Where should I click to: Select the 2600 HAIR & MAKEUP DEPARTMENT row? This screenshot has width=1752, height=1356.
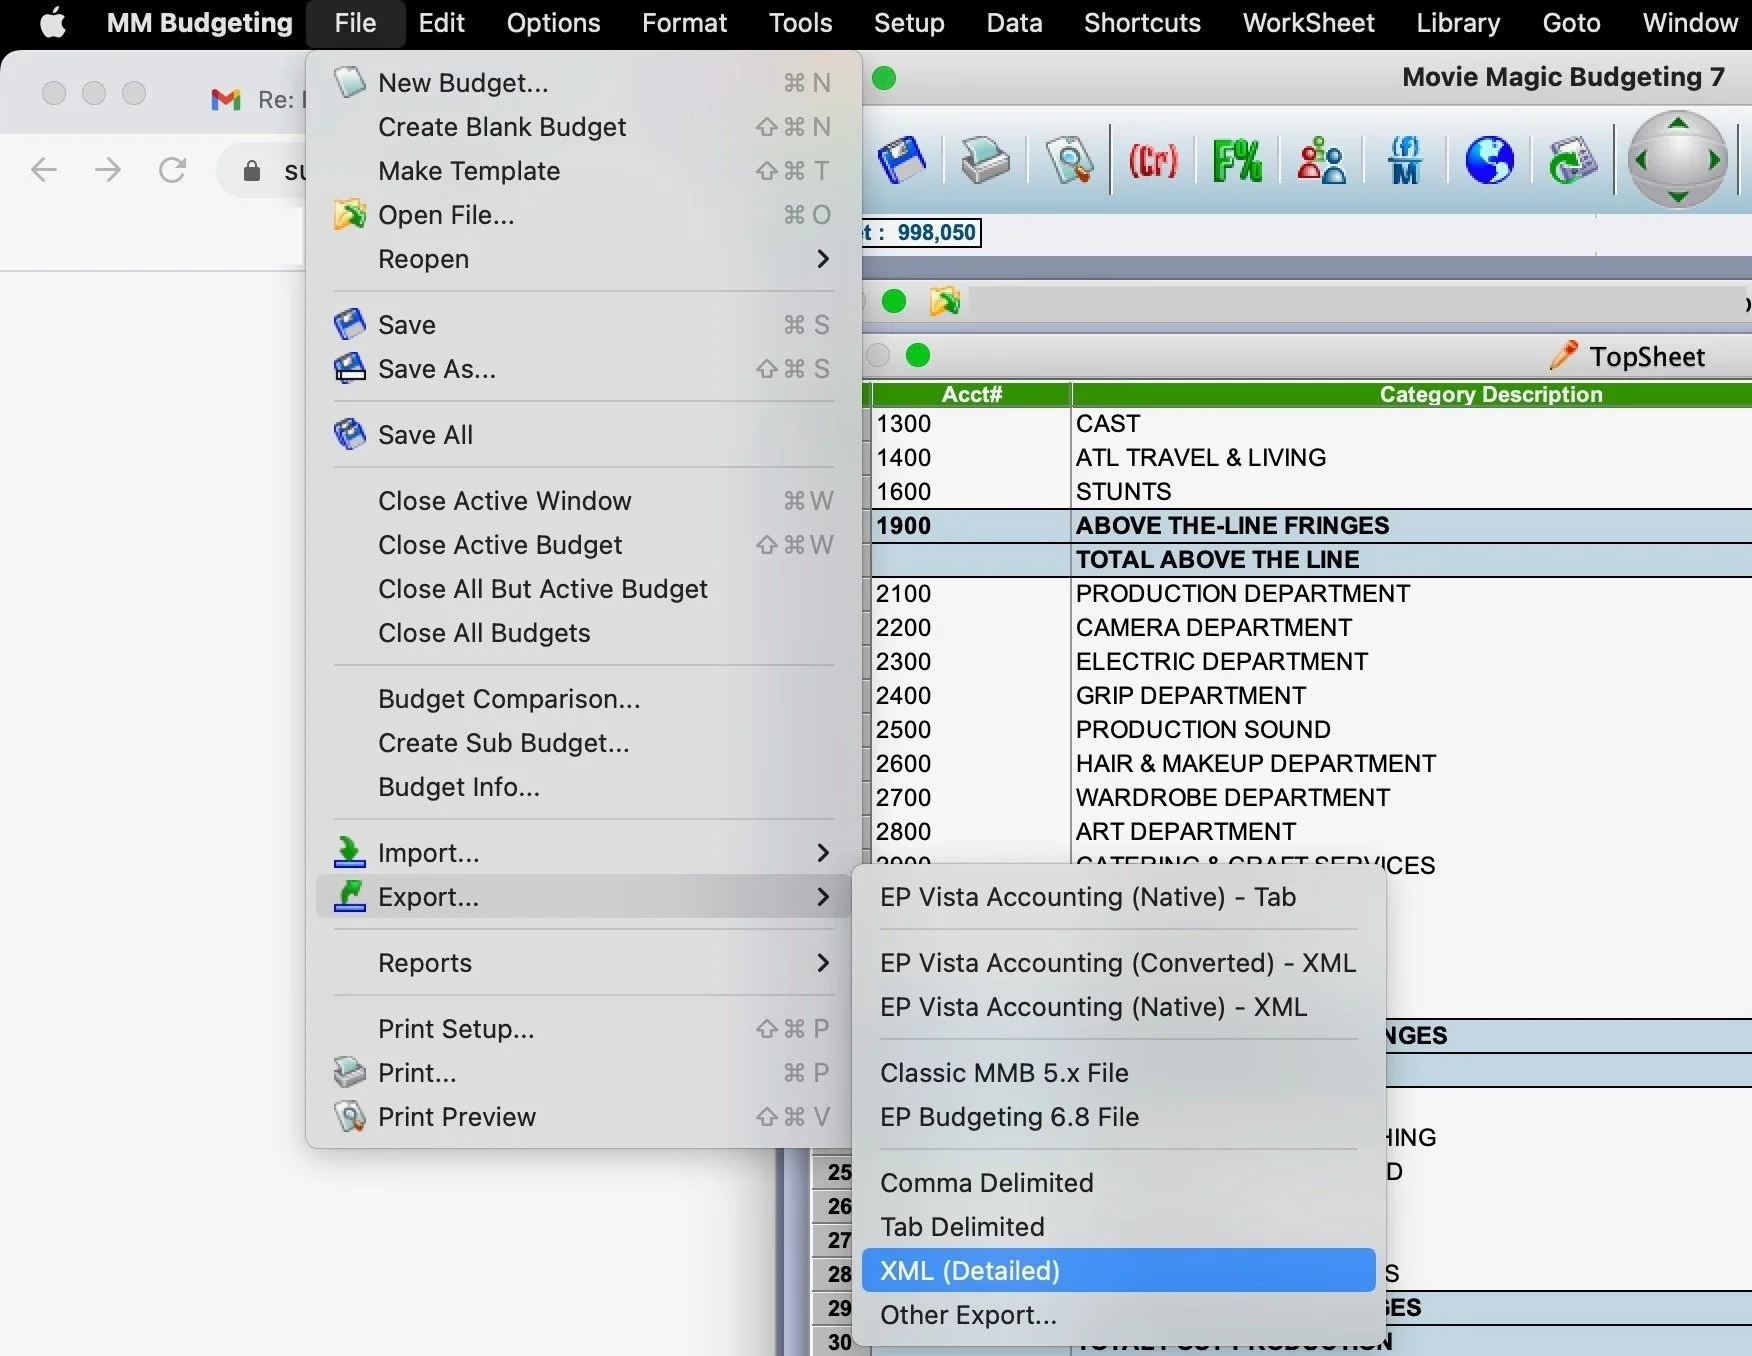pos(1311,764)
